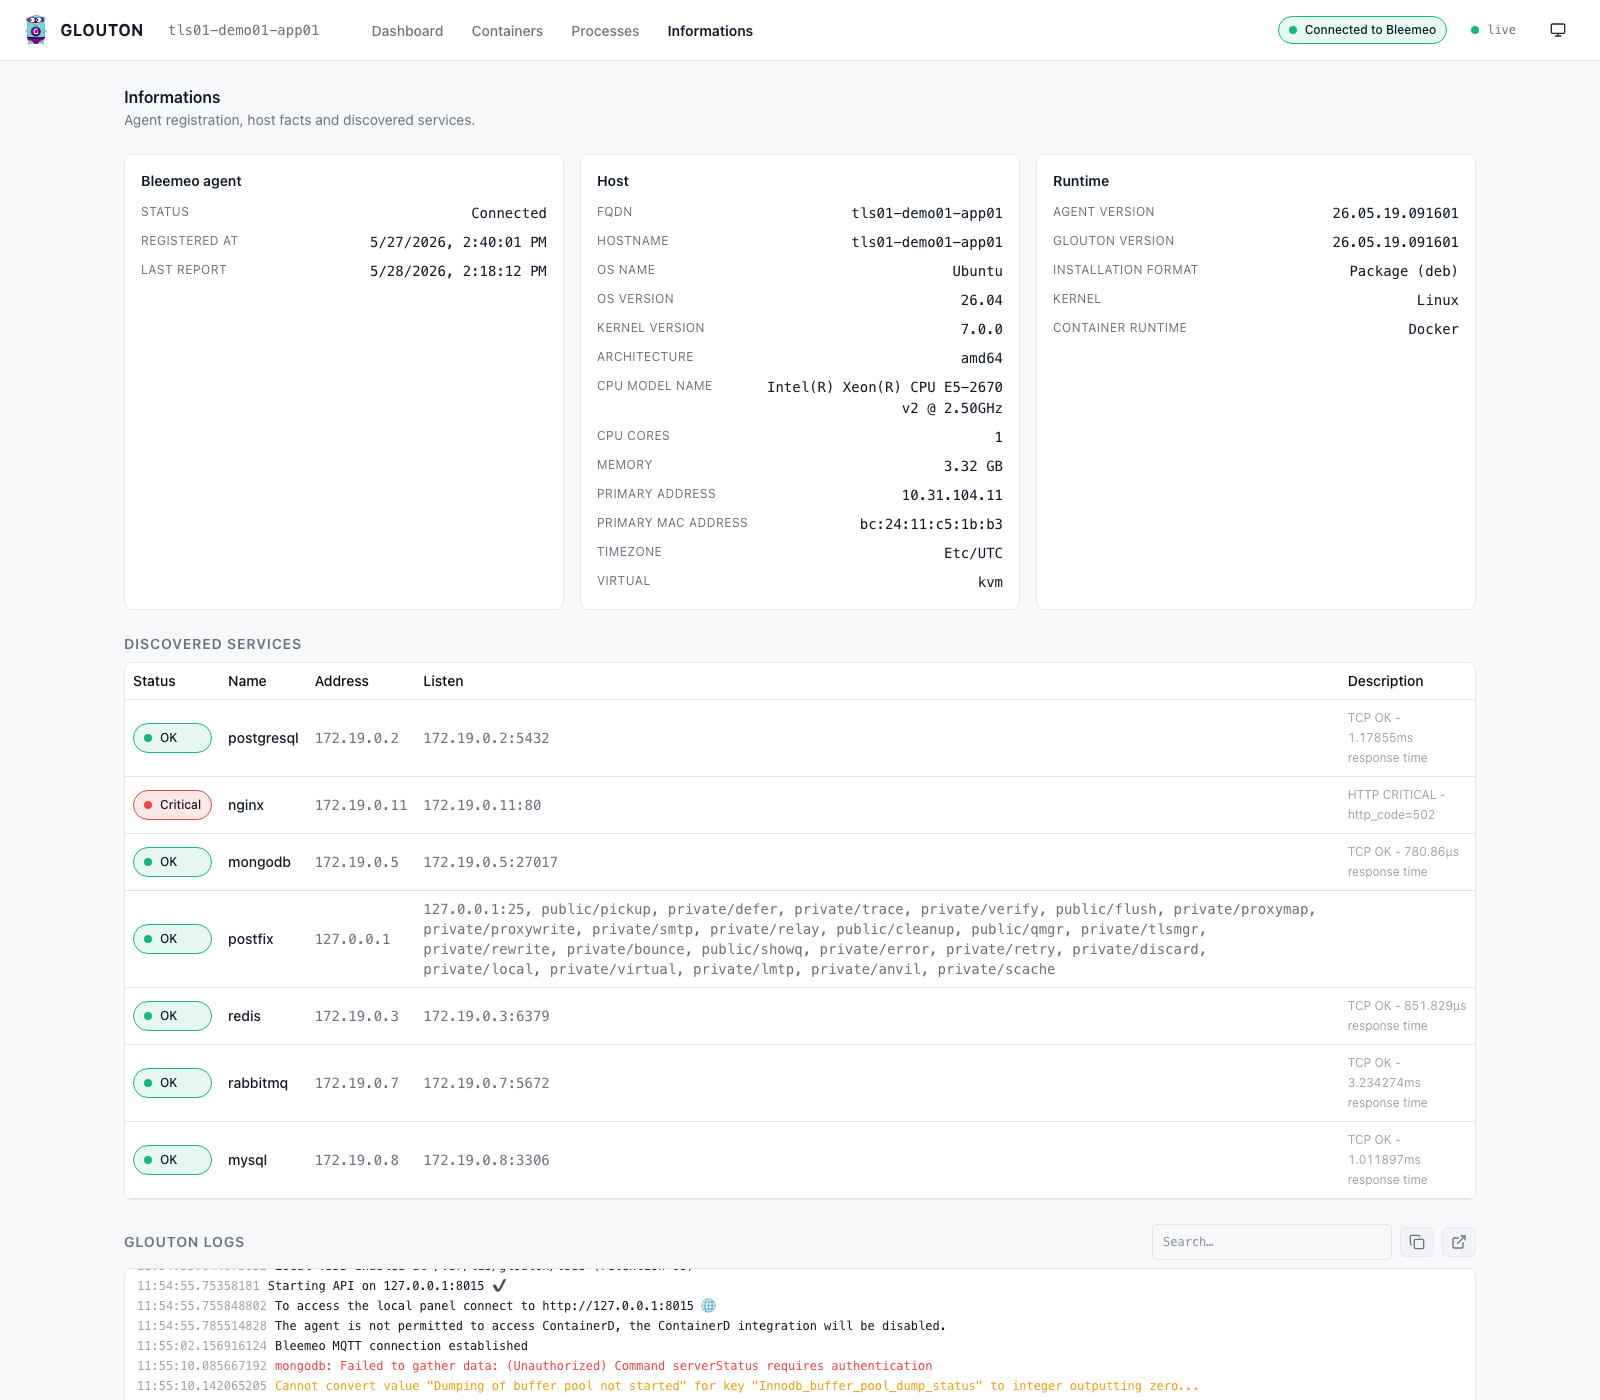Image resolution: width=1600 pixels, height=1400 pixels.
Task: Click listen address 172.19.0.7:5672
Action: [x=486, y=1083]
